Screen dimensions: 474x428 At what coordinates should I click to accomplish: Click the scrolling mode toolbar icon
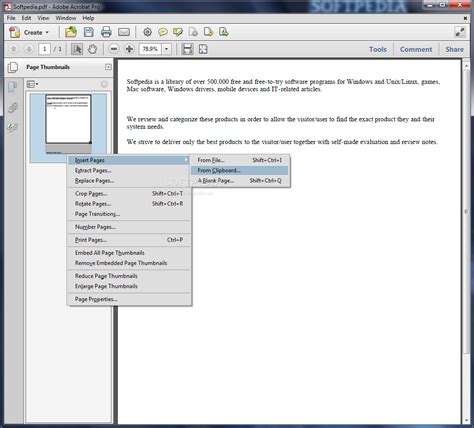[187, 49]
